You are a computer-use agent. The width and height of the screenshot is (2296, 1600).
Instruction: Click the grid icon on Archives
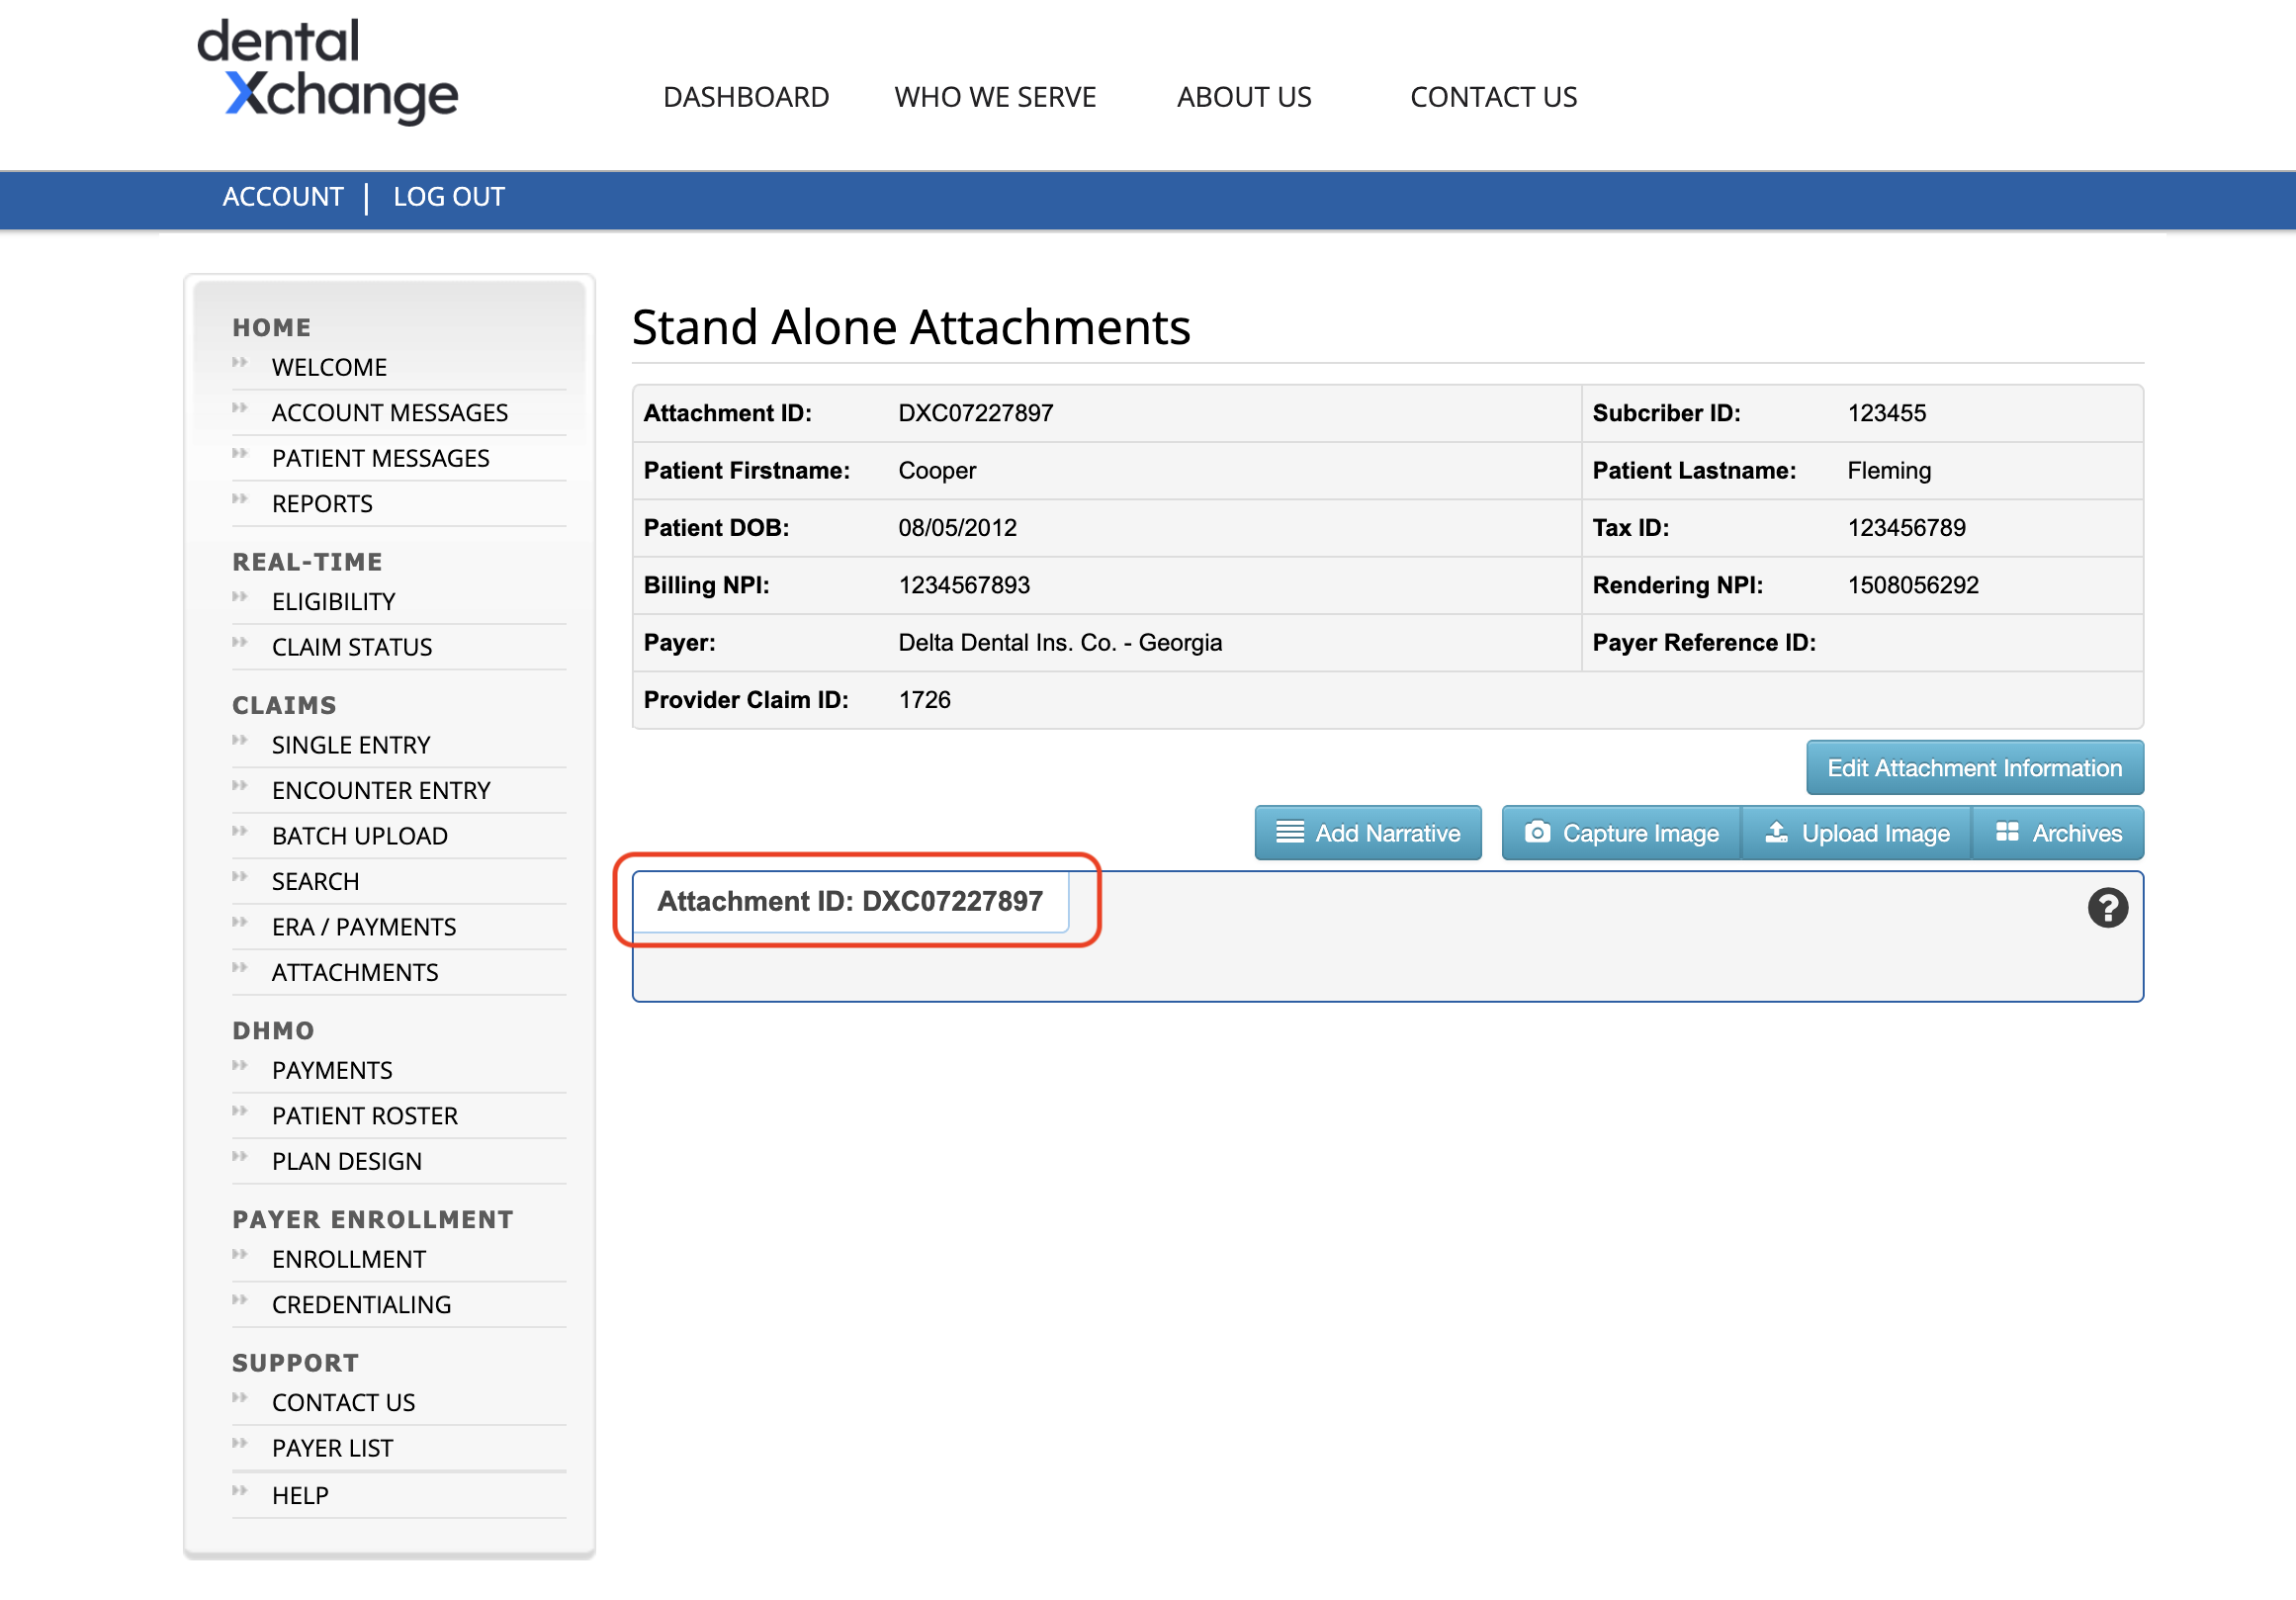pos(2006,832)
